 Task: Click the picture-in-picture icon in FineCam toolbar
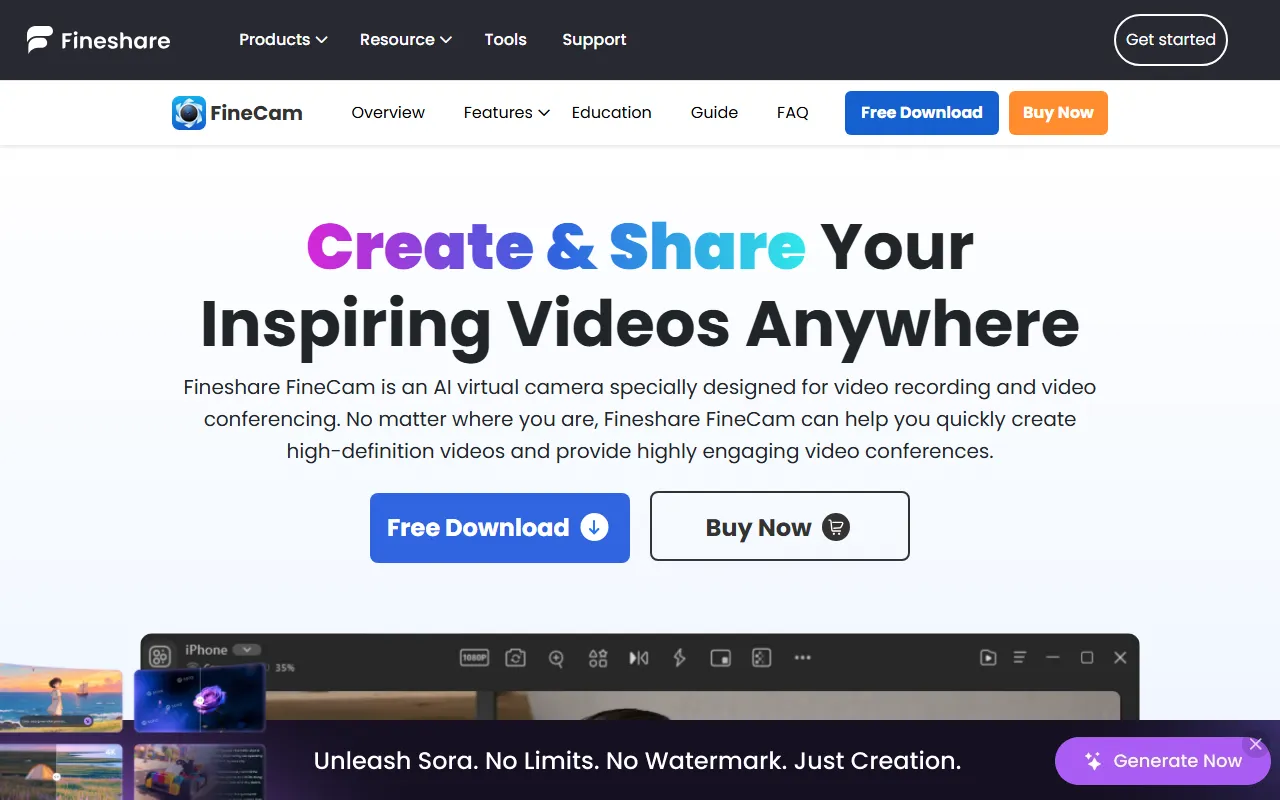coord(721,658)
